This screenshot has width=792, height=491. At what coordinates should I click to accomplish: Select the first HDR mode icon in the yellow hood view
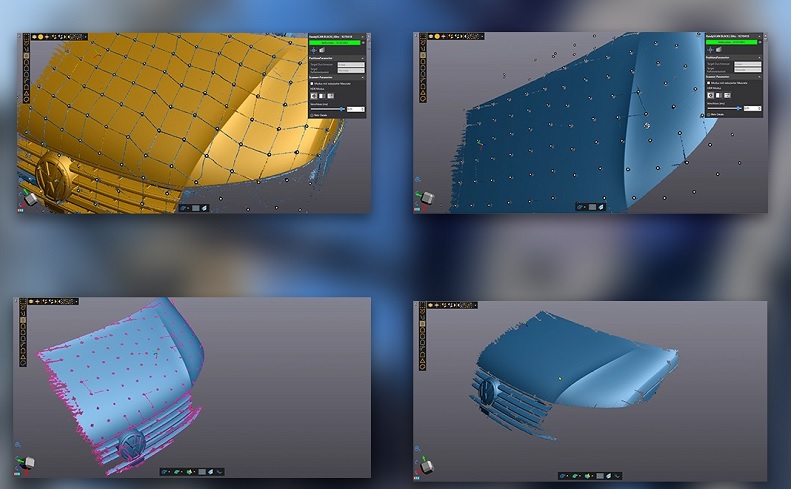coord(314,96)
